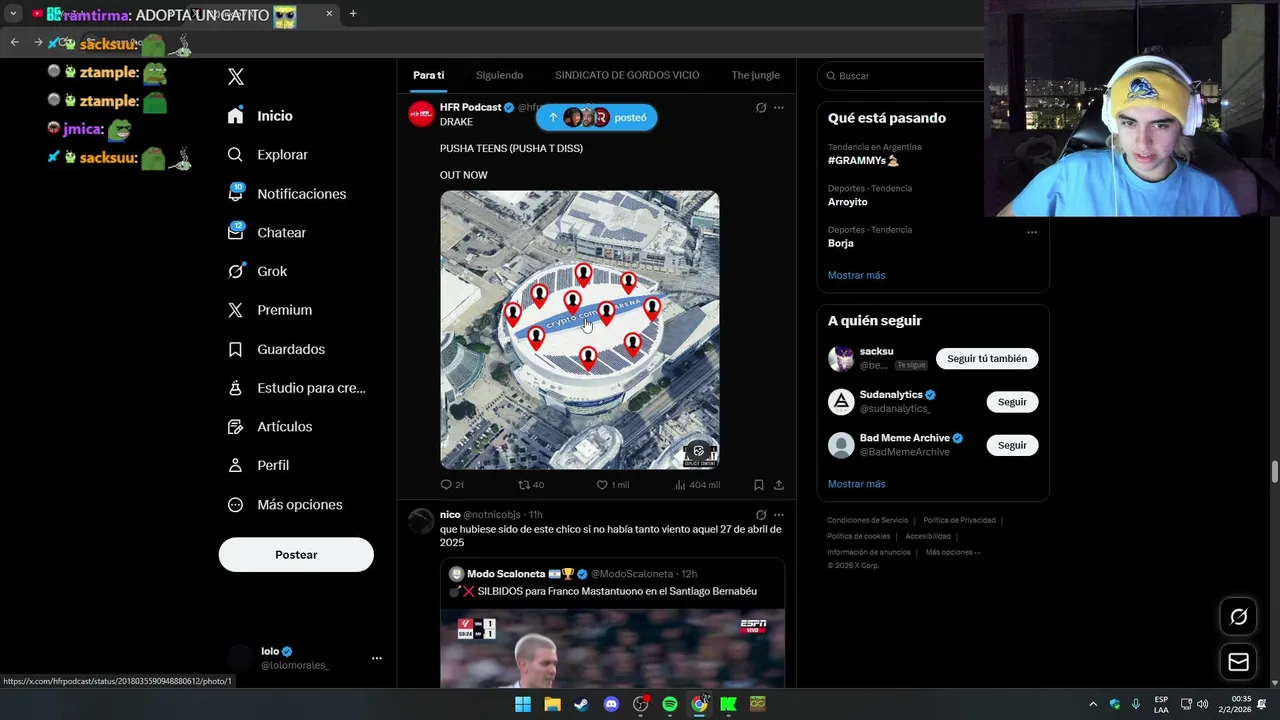Viewport: 1280px width, 720px height.
Task: Open Premium from the sidebar
Action: (269, 310)
